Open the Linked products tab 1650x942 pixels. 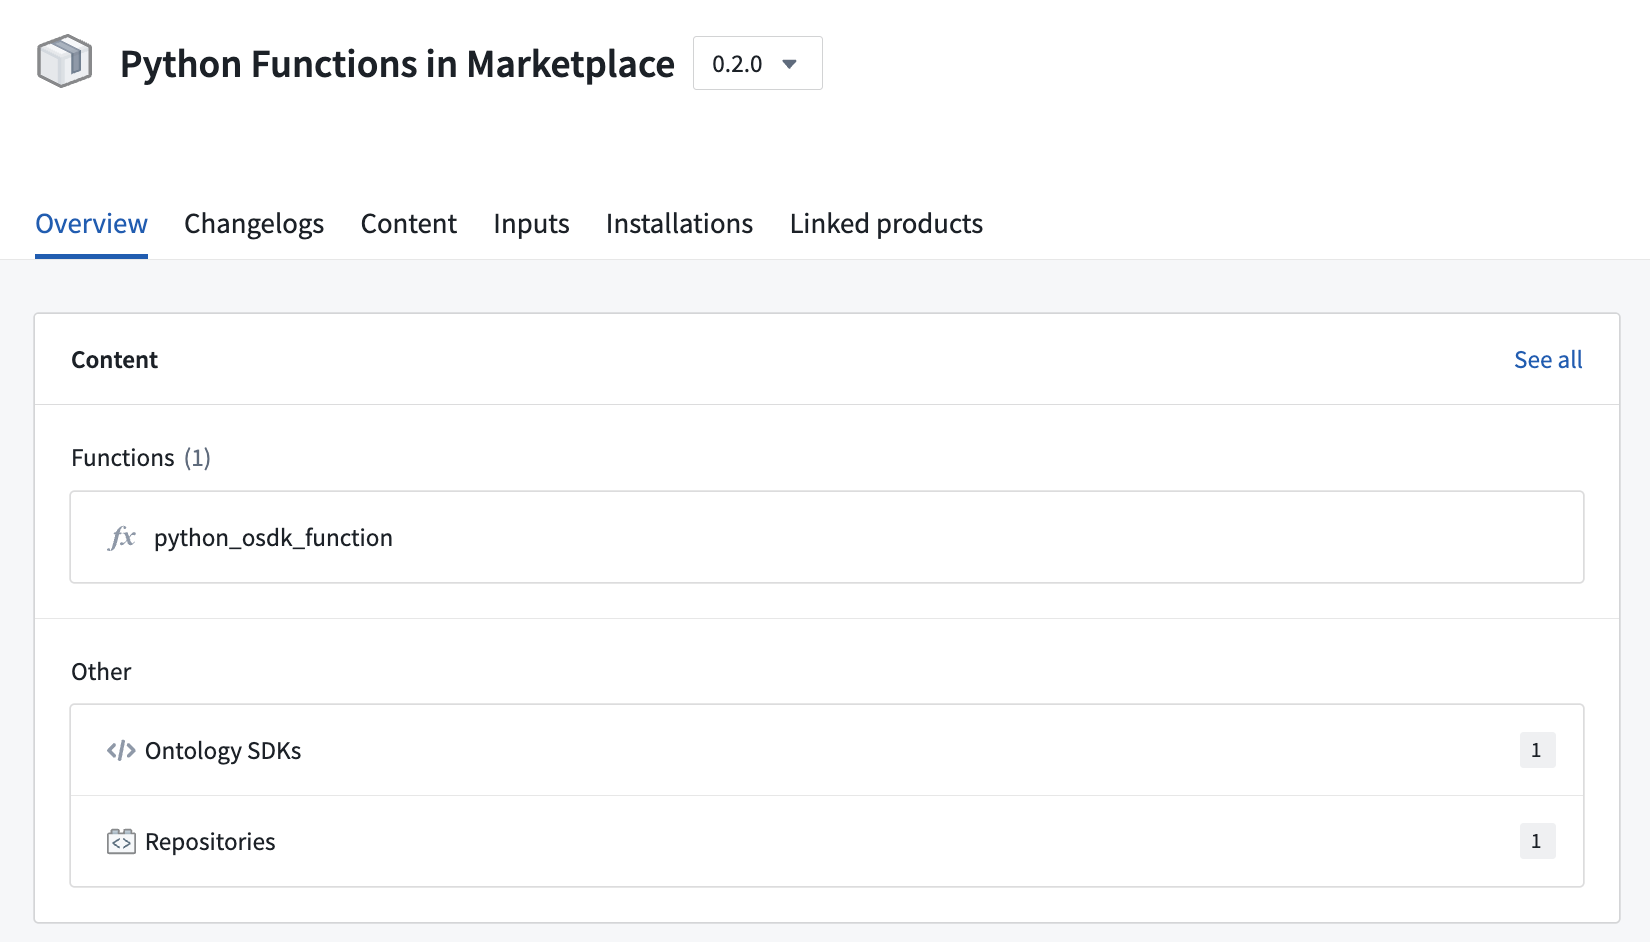(x=885, y=223)
